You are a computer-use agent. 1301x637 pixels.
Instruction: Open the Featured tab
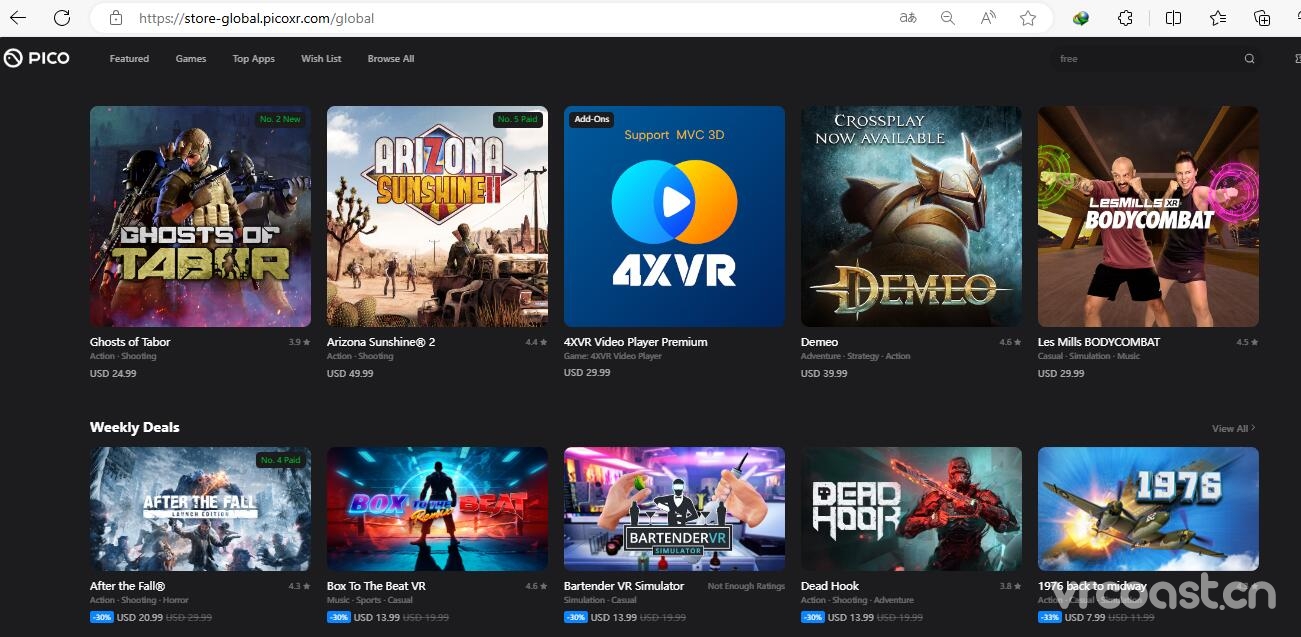click(129, 59)
